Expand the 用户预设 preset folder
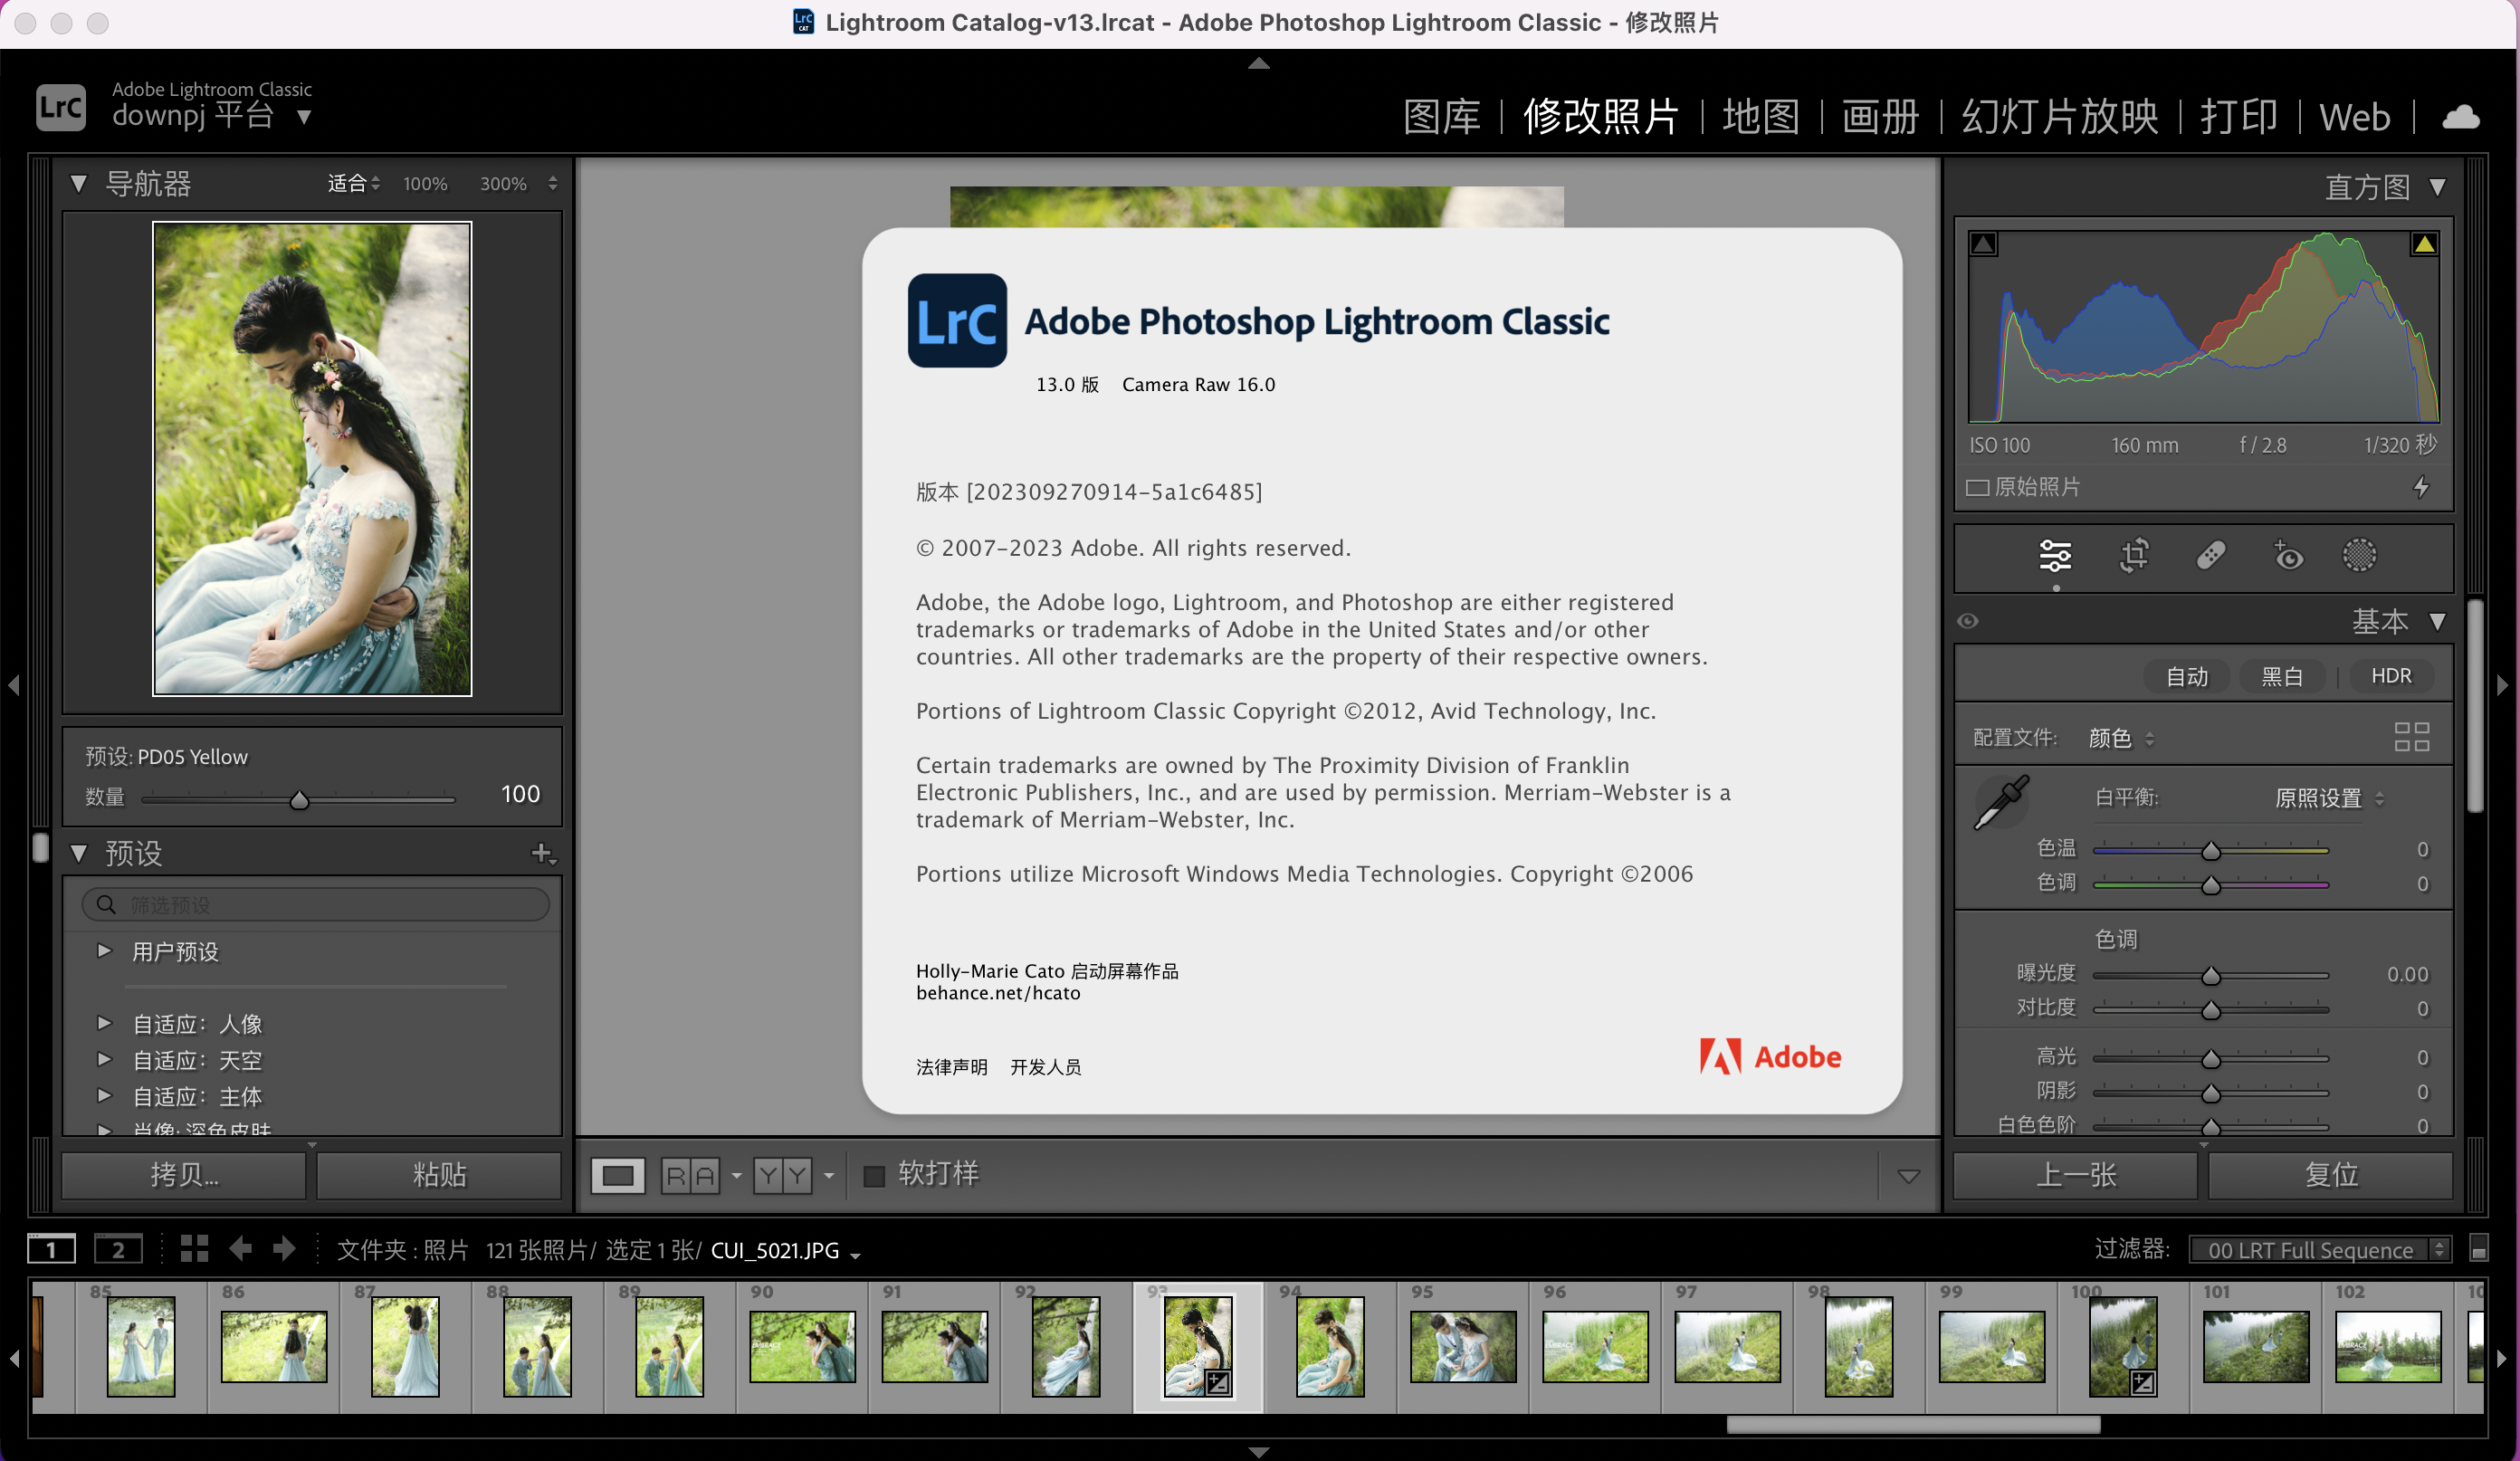Image resolution: width=2520 pixels, height=1461 pixels. 104,951
